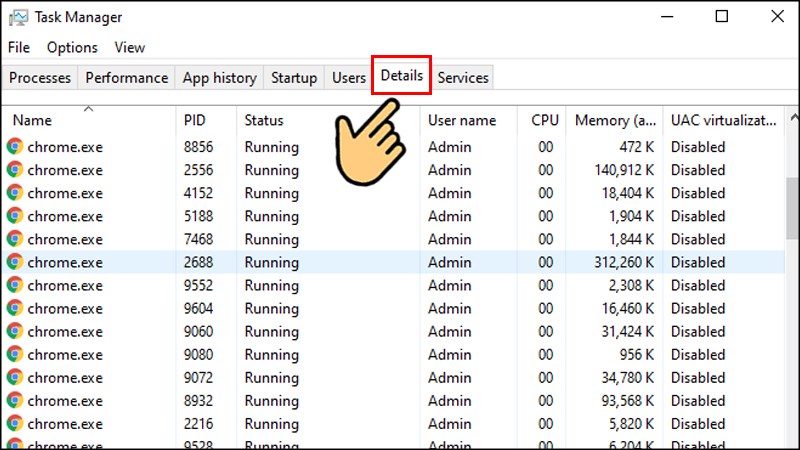Switch to the Users tab
Screen dimensions: 800x450
[349, 78]
